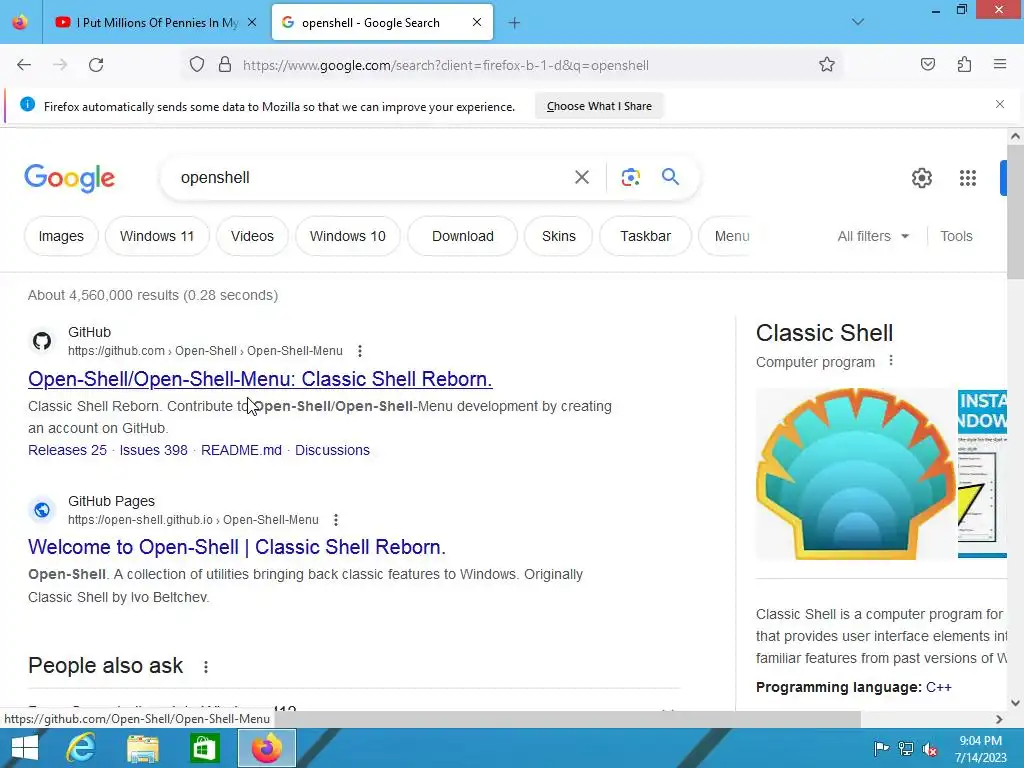Viewport: 1024px width, 768px height.
Task: Filter results by Download
Action: [462, 236]
